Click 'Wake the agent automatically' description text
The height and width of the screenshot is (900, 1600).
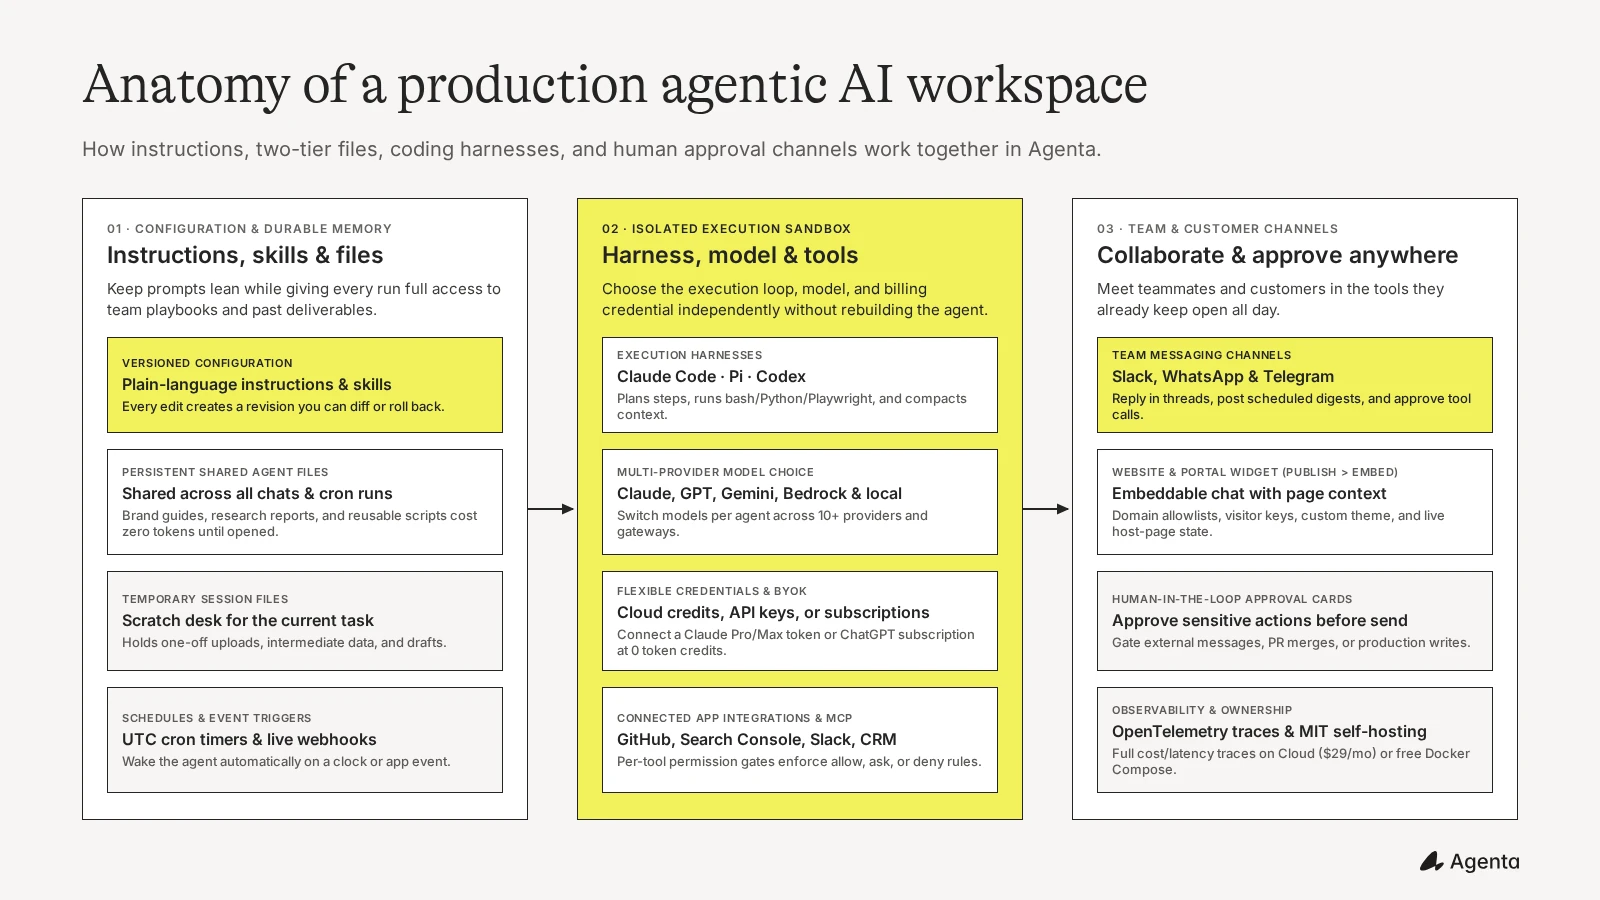click(x=286, y=762)
